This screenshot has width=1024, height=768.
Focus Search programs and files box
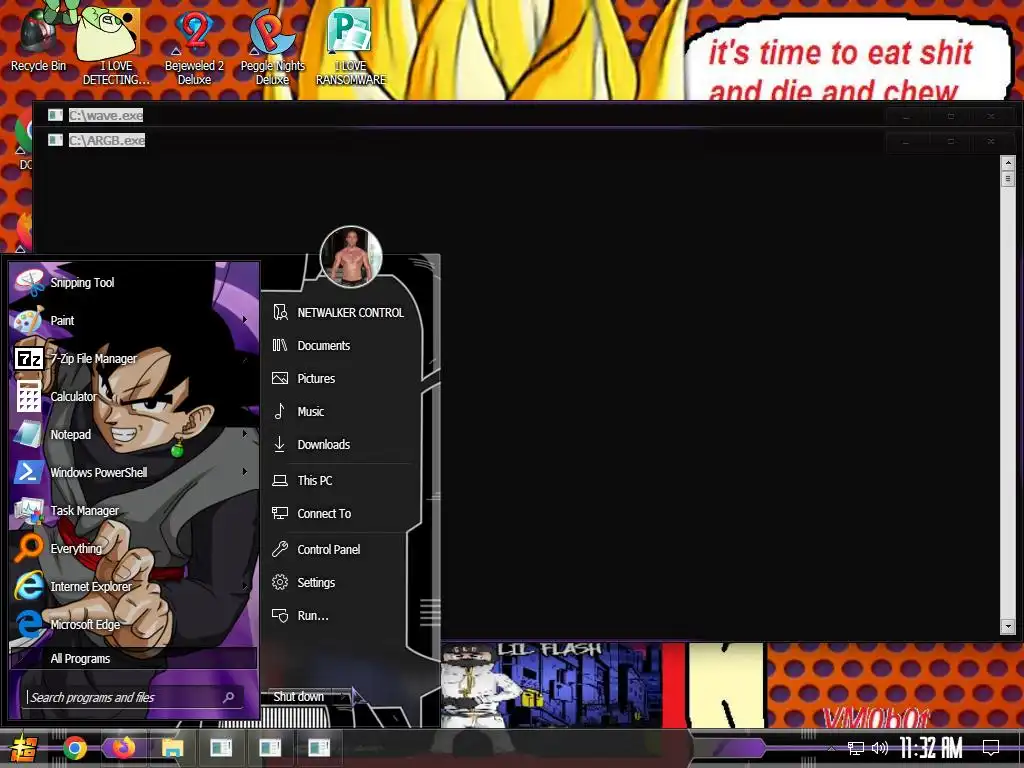(131, 697)
